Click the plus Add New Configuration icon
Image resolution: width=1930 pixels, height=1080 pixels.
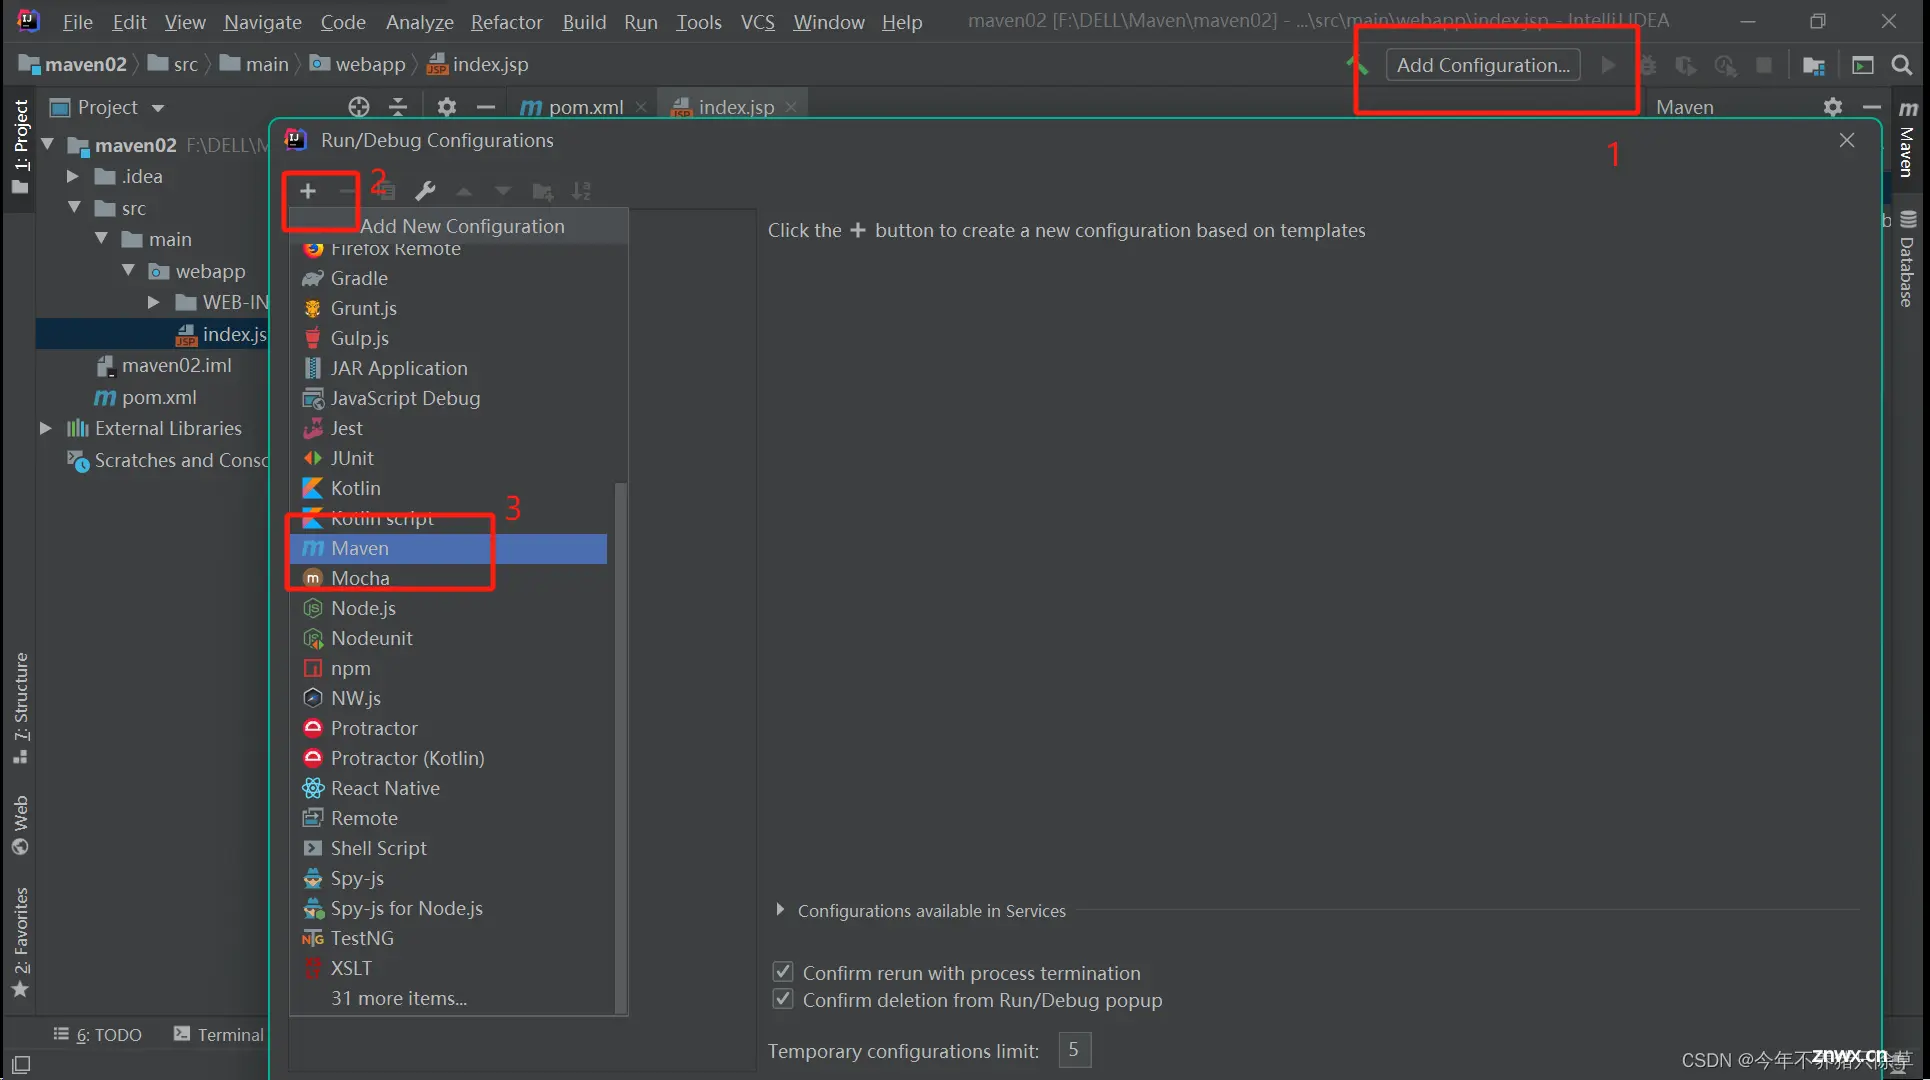click(308, 190)
